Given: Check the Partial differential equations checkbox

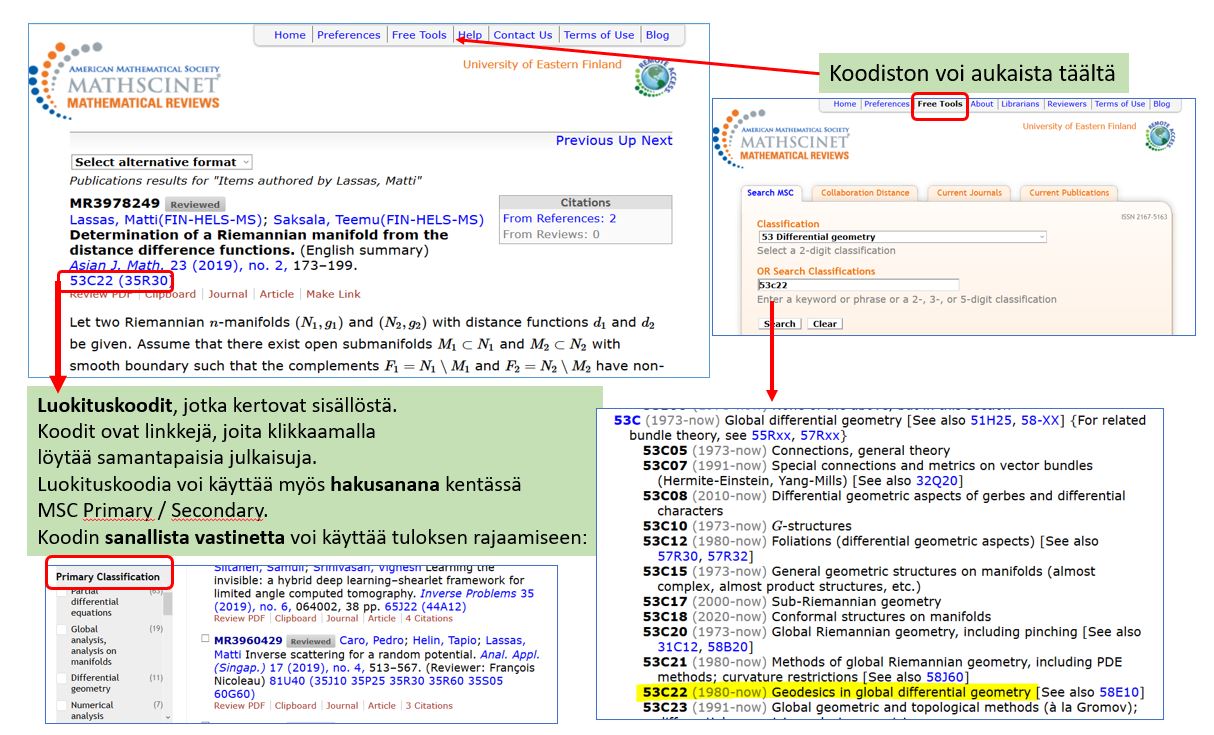Looking at the screenshot, I should [62, 592].
